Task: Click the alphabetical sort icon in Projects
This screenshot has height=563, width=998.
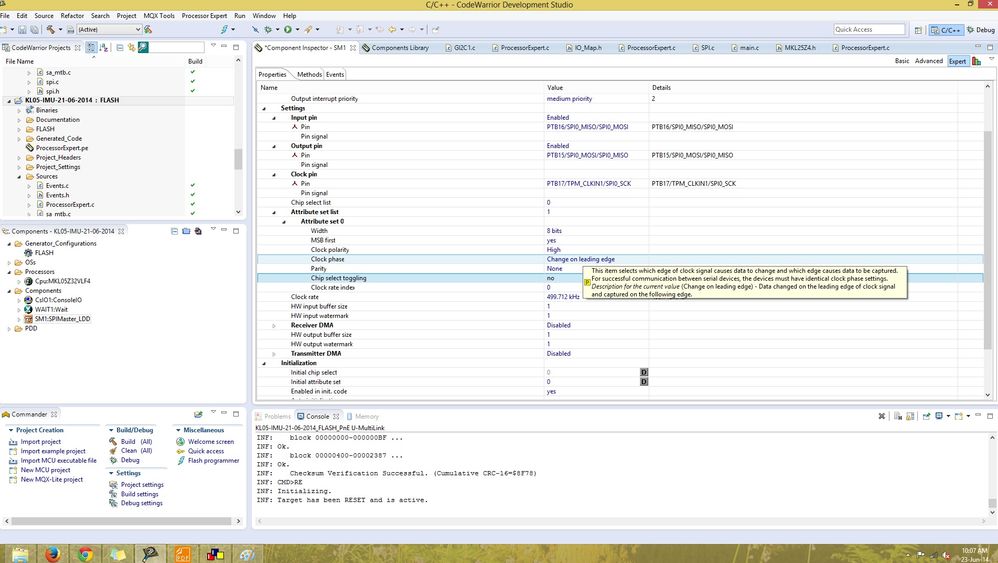Action: point(104,48)
